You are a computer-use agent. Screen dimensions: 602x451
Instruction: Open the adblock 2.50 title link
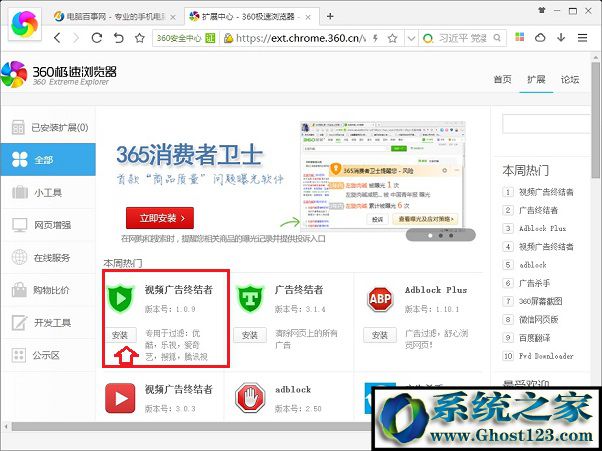coord(293,390)
